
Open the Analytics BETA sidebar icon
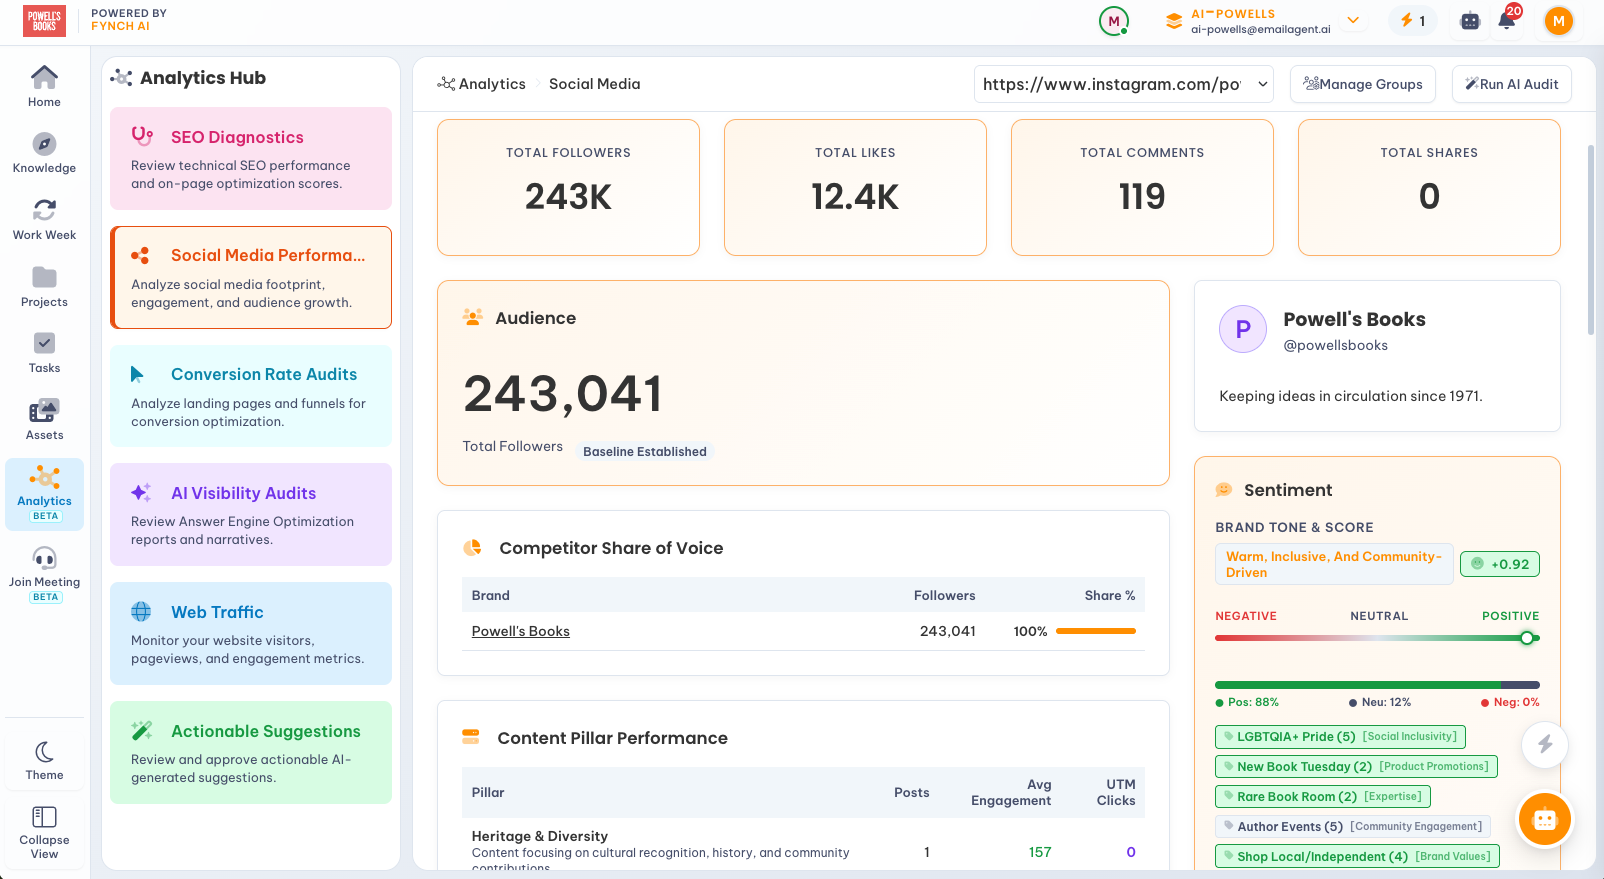click(44, 493)
